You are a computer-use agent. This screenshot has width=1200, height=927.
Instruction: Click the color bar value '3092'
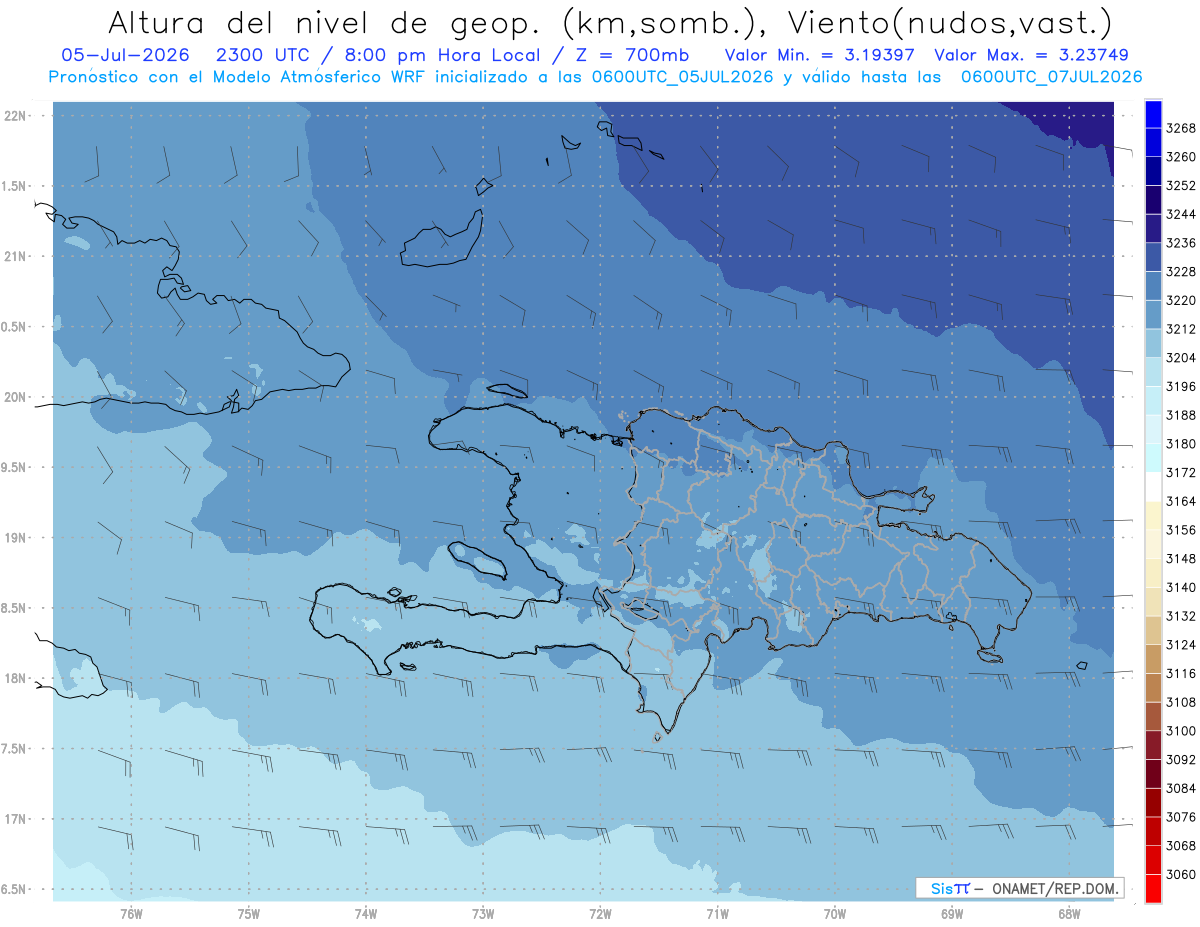coord(1181,760)
